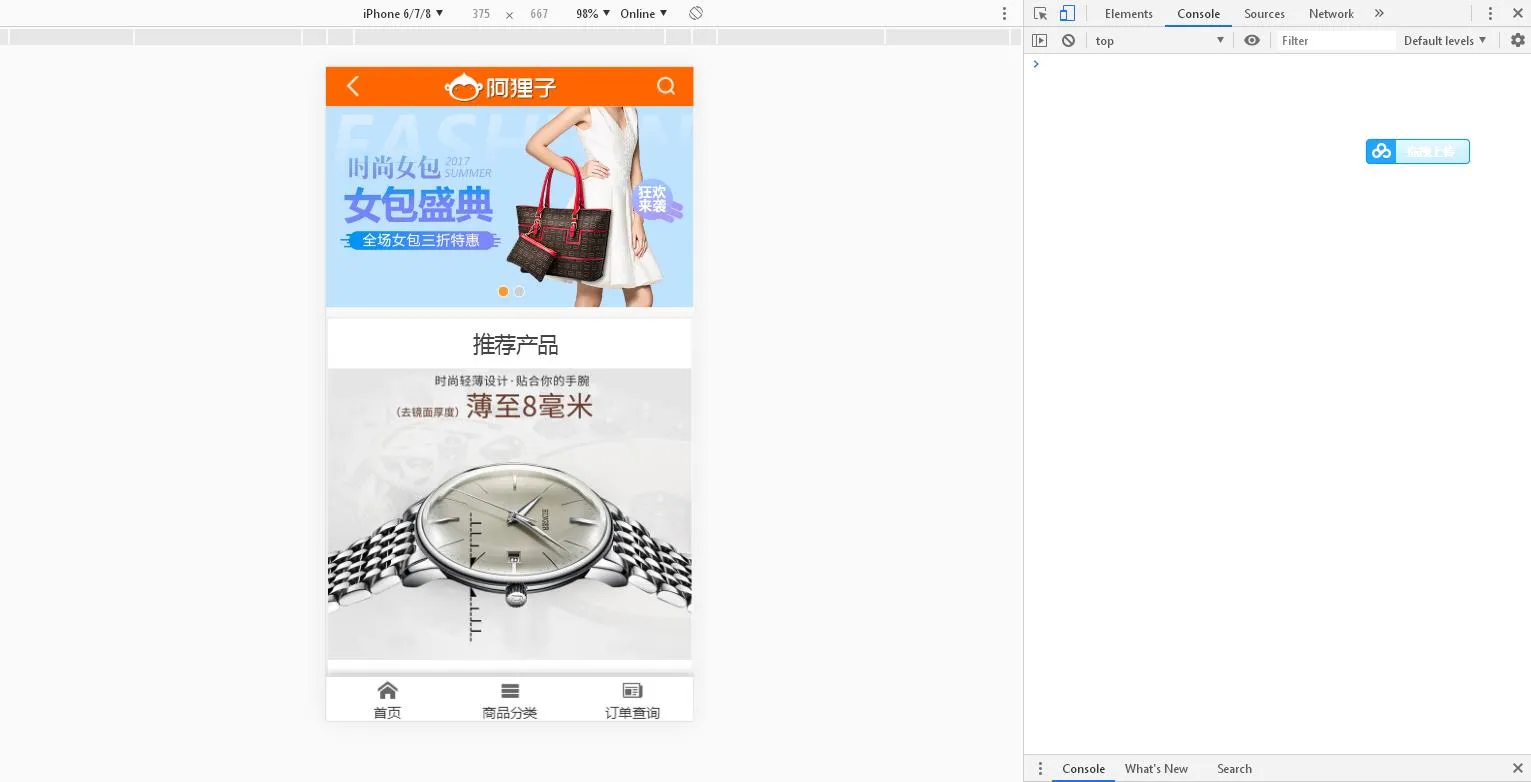This screenshot has width=1531, height=782.
Task: Open device toolbar more options menu
Action: tap(1004, 14)
